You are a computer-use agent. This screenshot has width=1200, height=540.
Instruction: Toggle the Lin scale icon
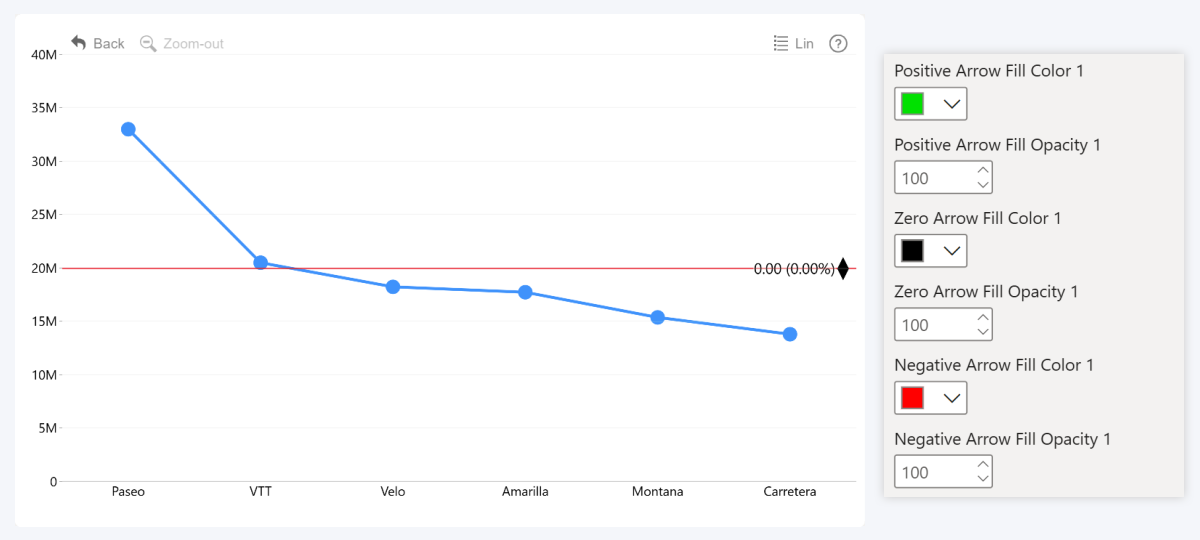point(782,43)
